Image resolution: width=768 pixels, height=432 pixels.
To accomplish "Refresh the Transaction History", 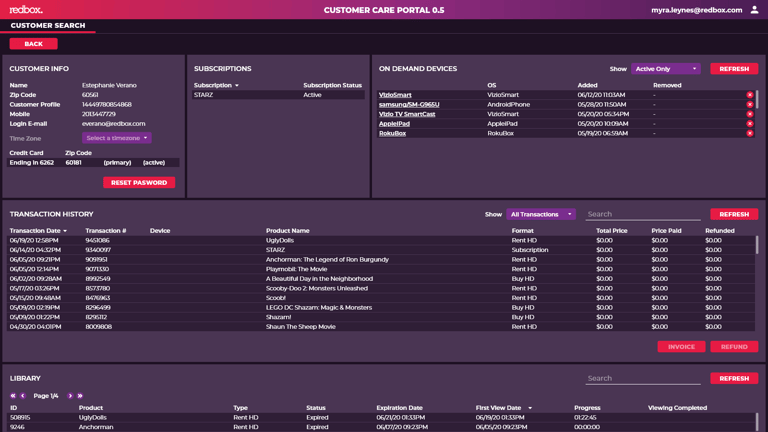I will [x=734, y=215].
